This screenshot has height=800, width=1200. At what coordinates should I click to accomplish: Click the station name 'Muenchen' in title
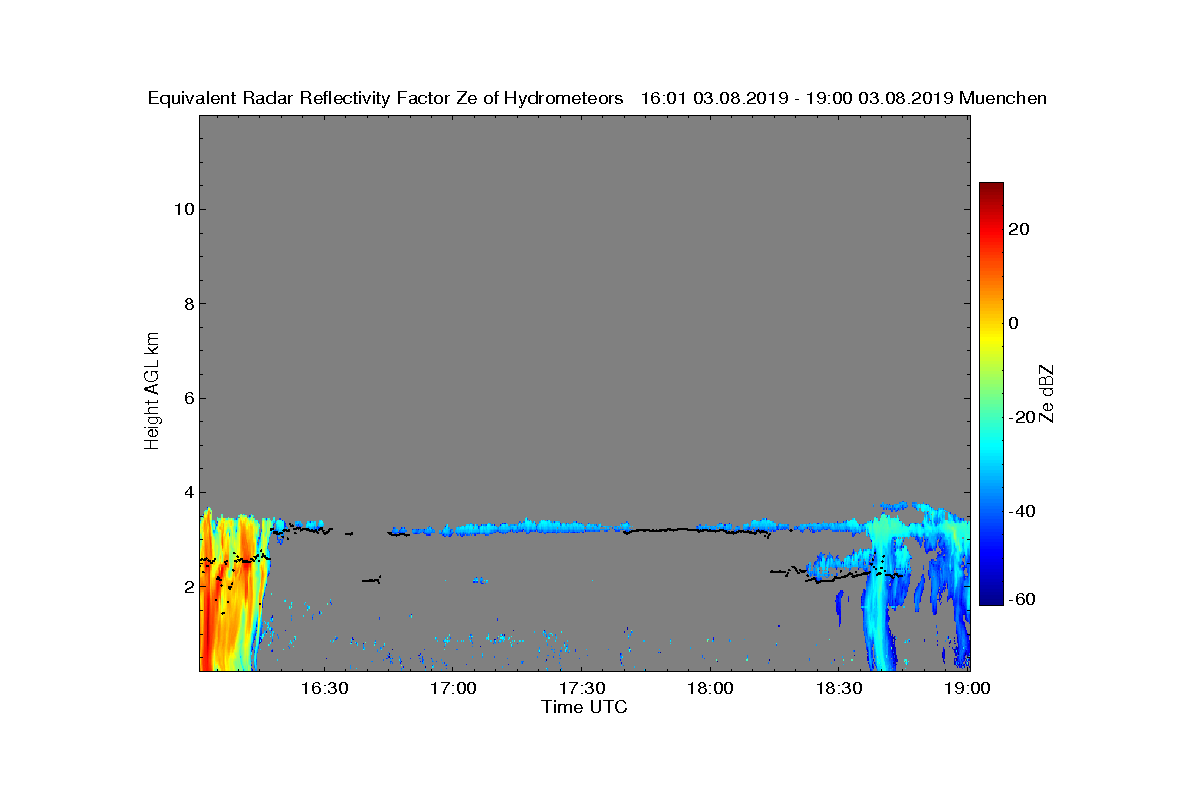coord(1003,98)
